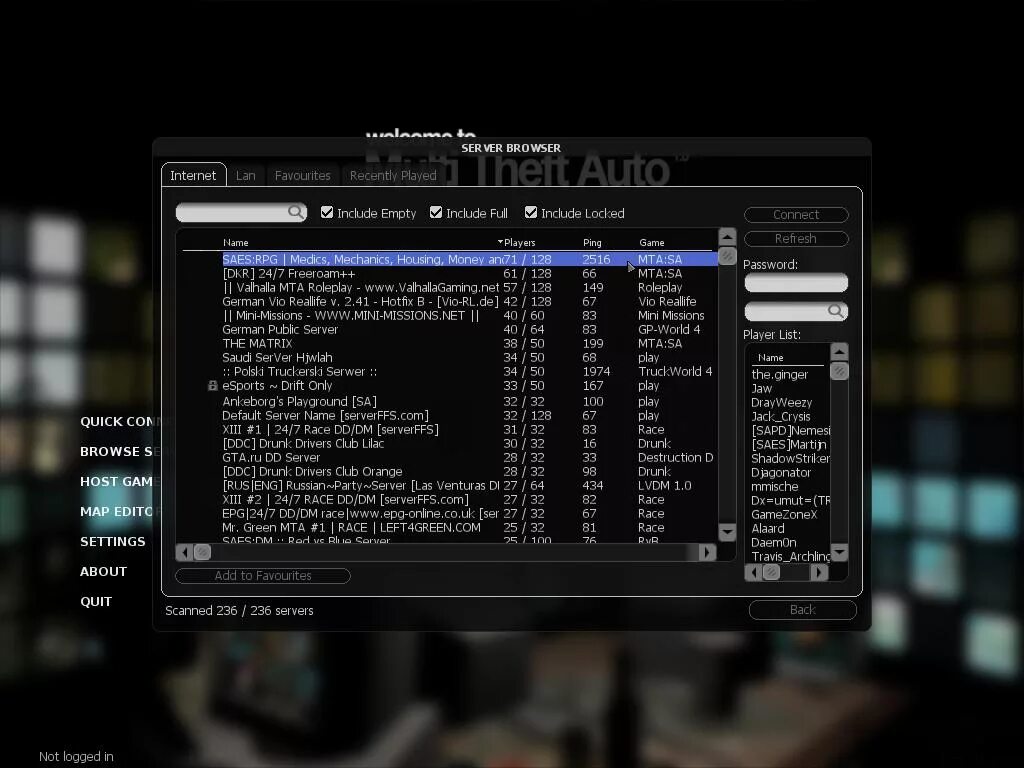The width and height of the screenshot is (1024, 768).
Task: Select the [DKR] 24/7 Freeroam++ server
Action: 470,274
